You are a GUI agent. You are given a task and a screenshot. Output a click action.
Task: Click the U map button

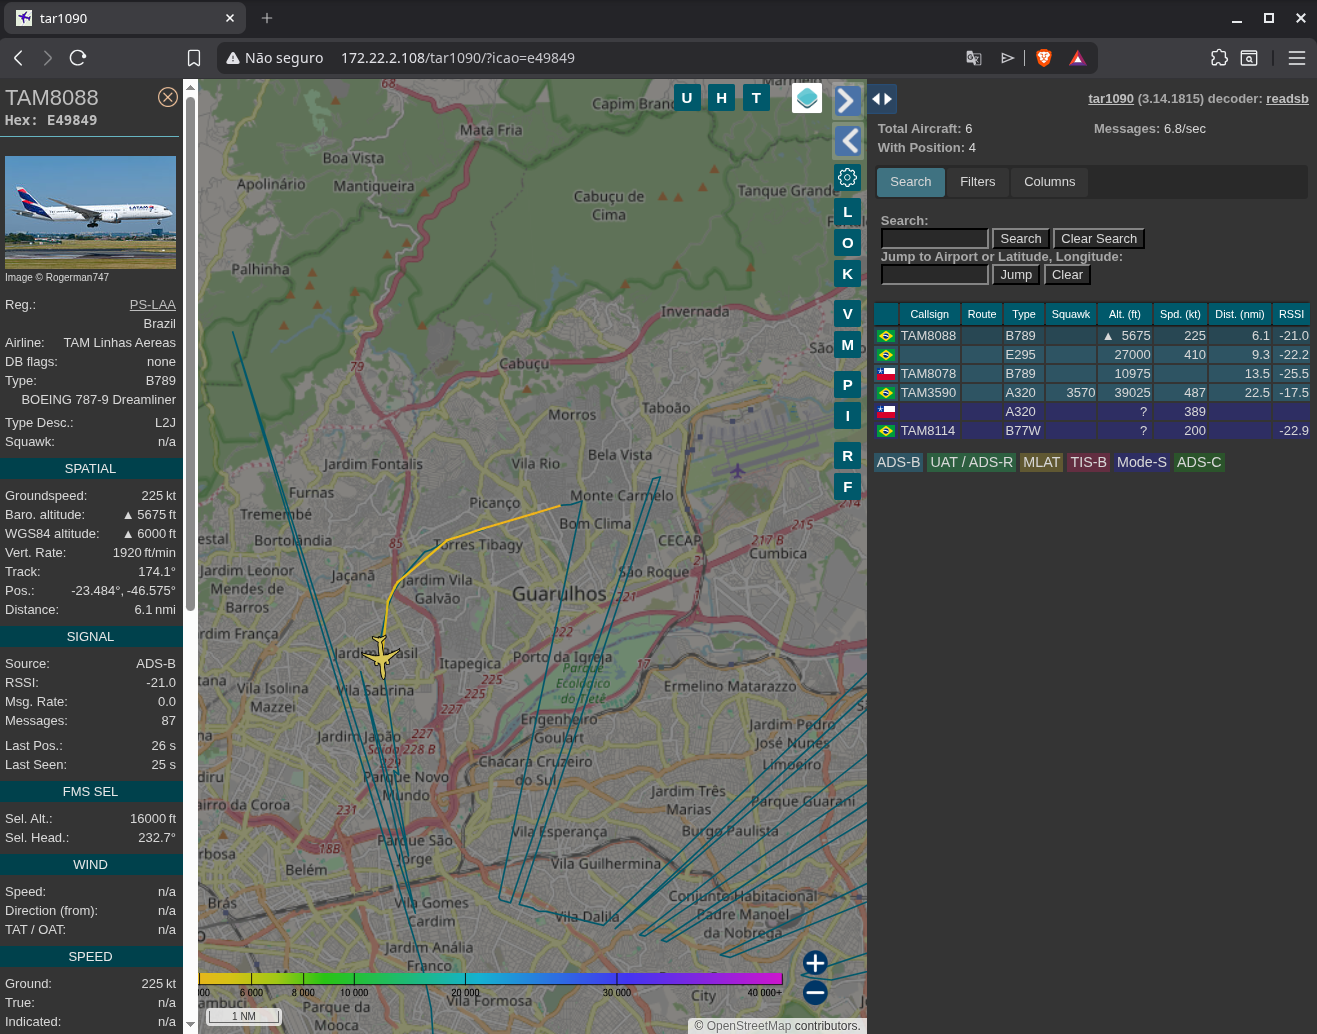687,98
